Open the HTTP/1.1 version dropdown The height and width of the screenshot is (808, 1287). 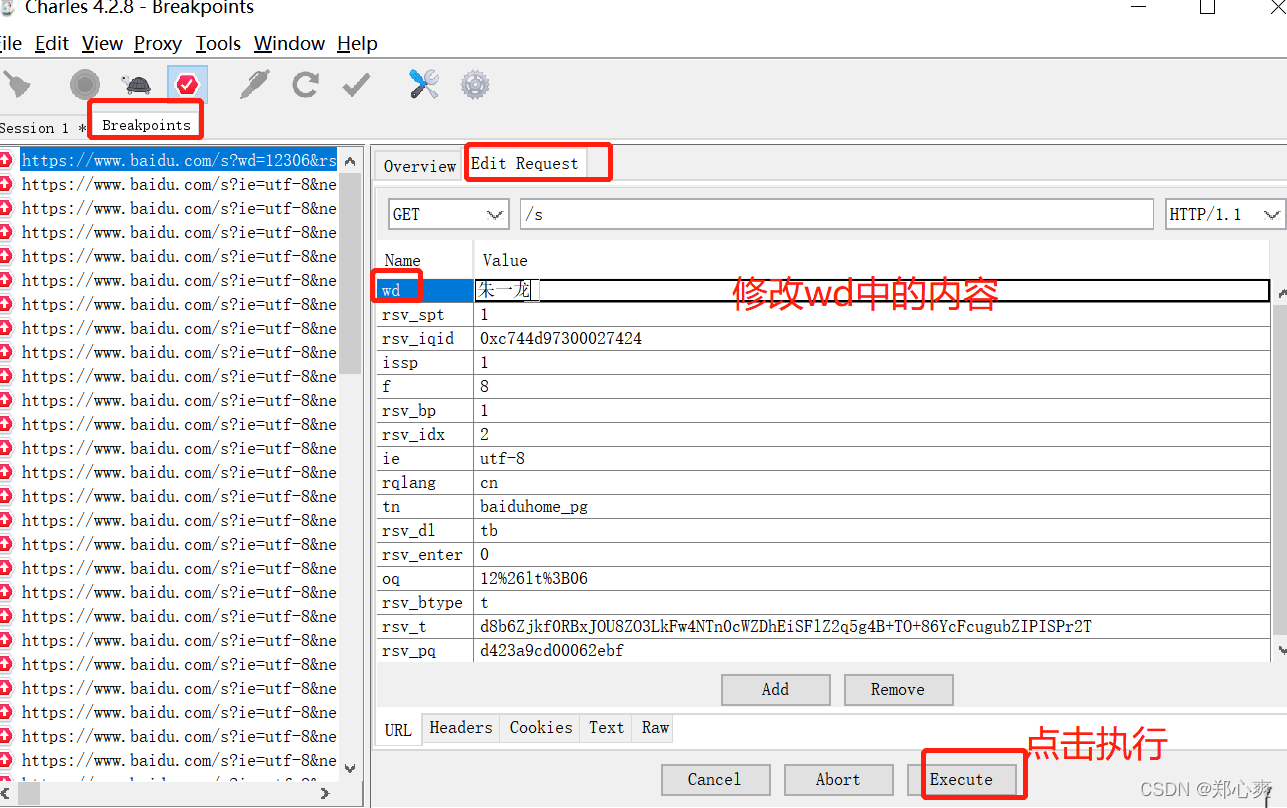(1225, 214)
